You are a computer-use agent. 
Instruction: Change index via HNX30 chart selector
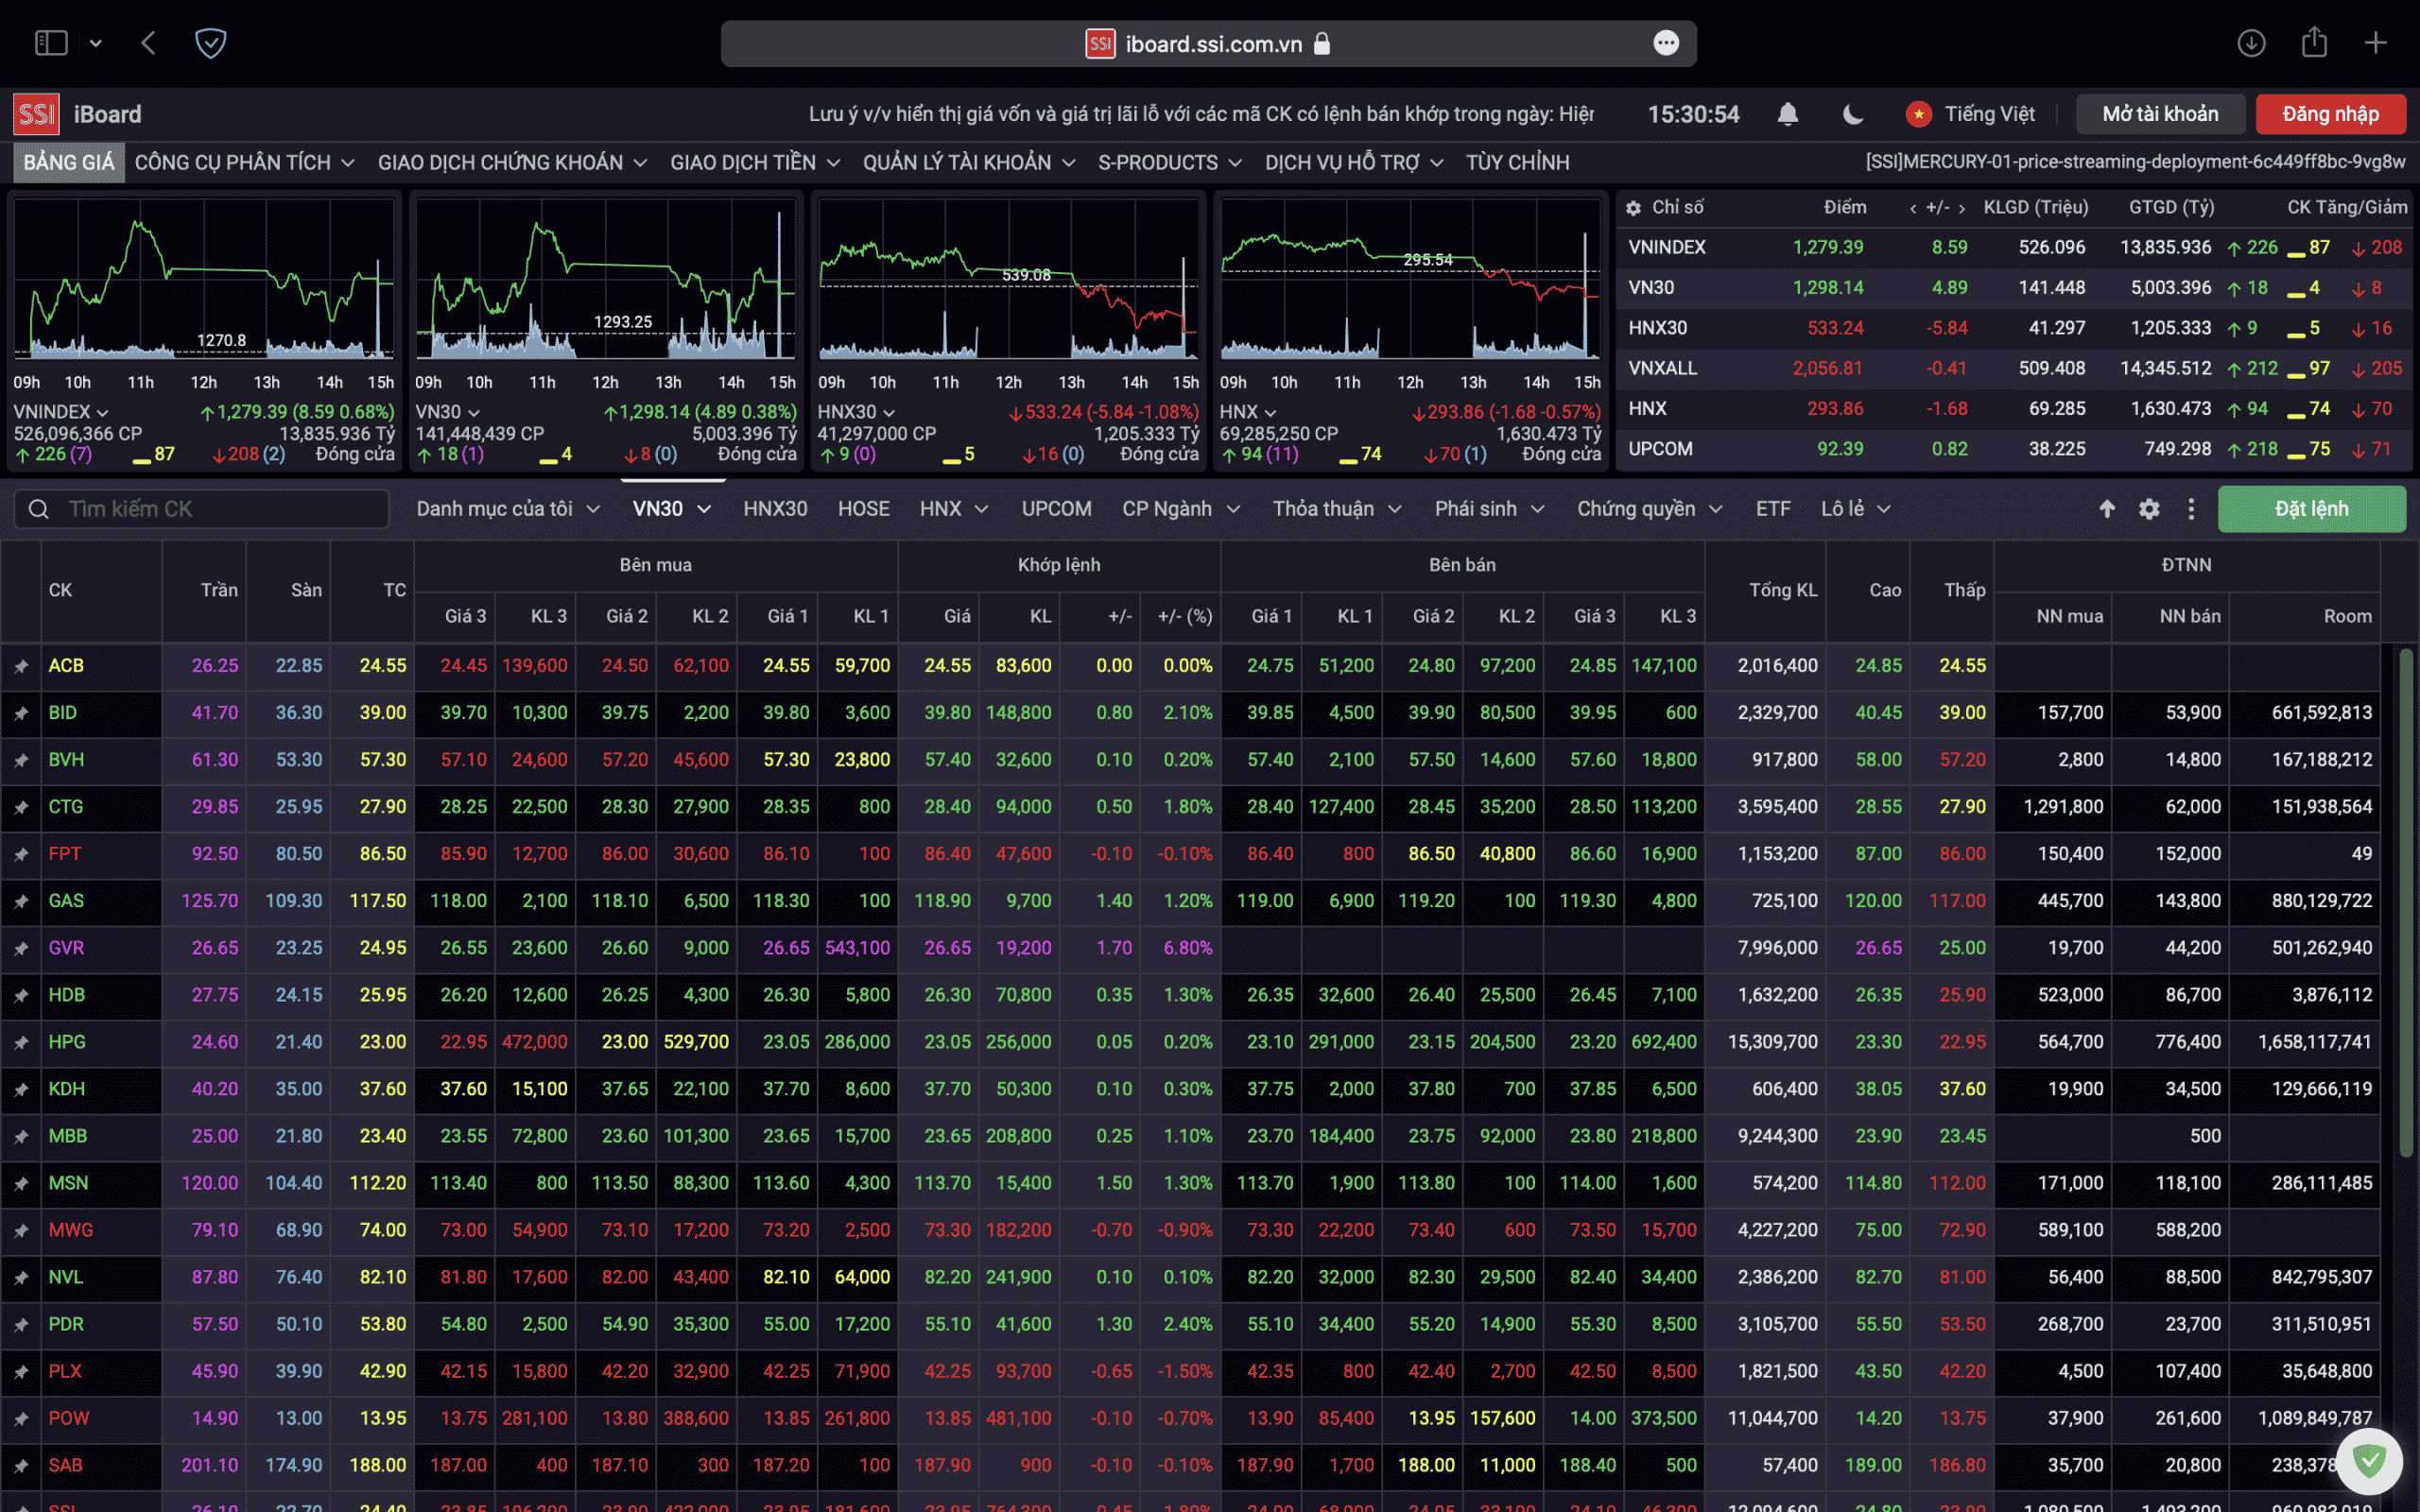[856, 412]
